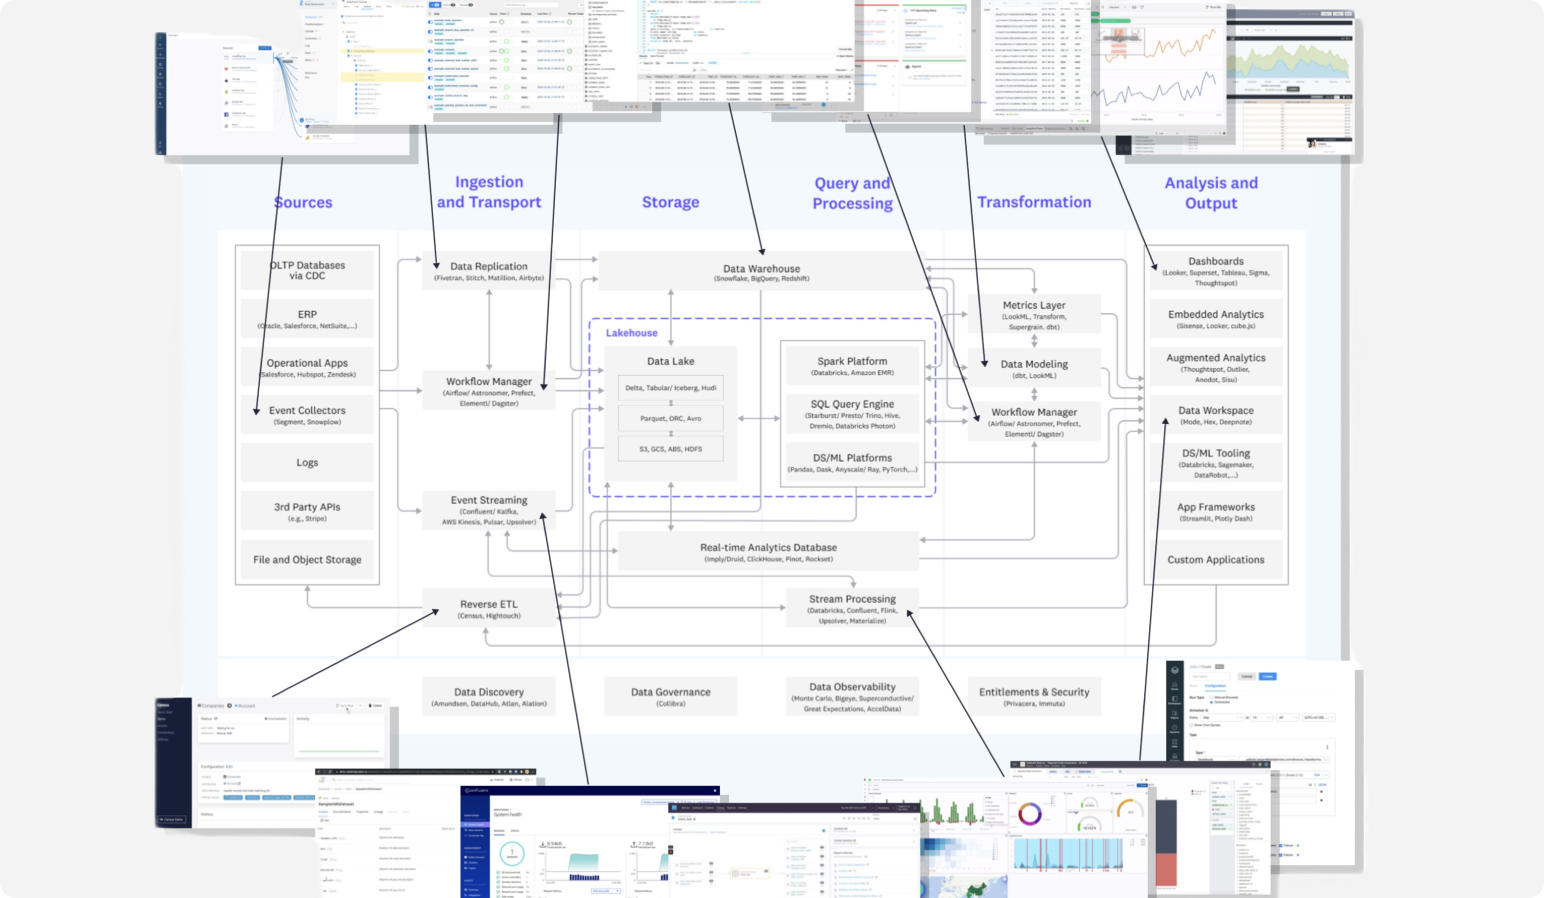This screenshot has height=898, width=1544.
Task: Select the Scheduled run type radio button
Action: tap(1211, 702)
